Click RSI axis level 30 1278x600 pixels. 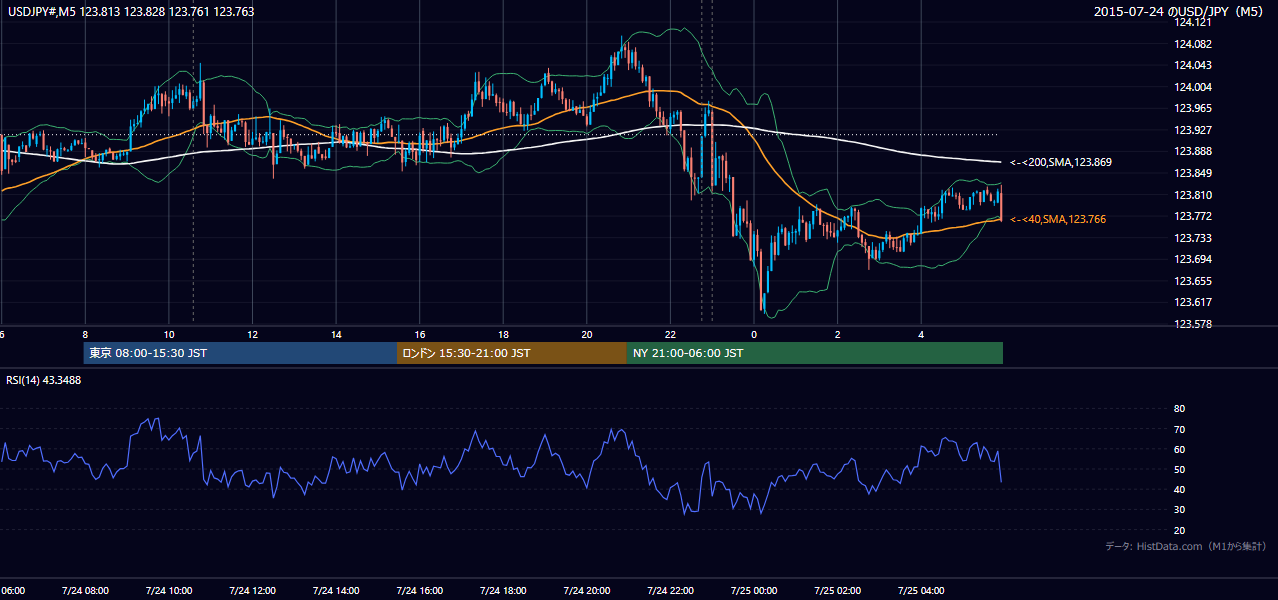click(x=1180, y=510)
